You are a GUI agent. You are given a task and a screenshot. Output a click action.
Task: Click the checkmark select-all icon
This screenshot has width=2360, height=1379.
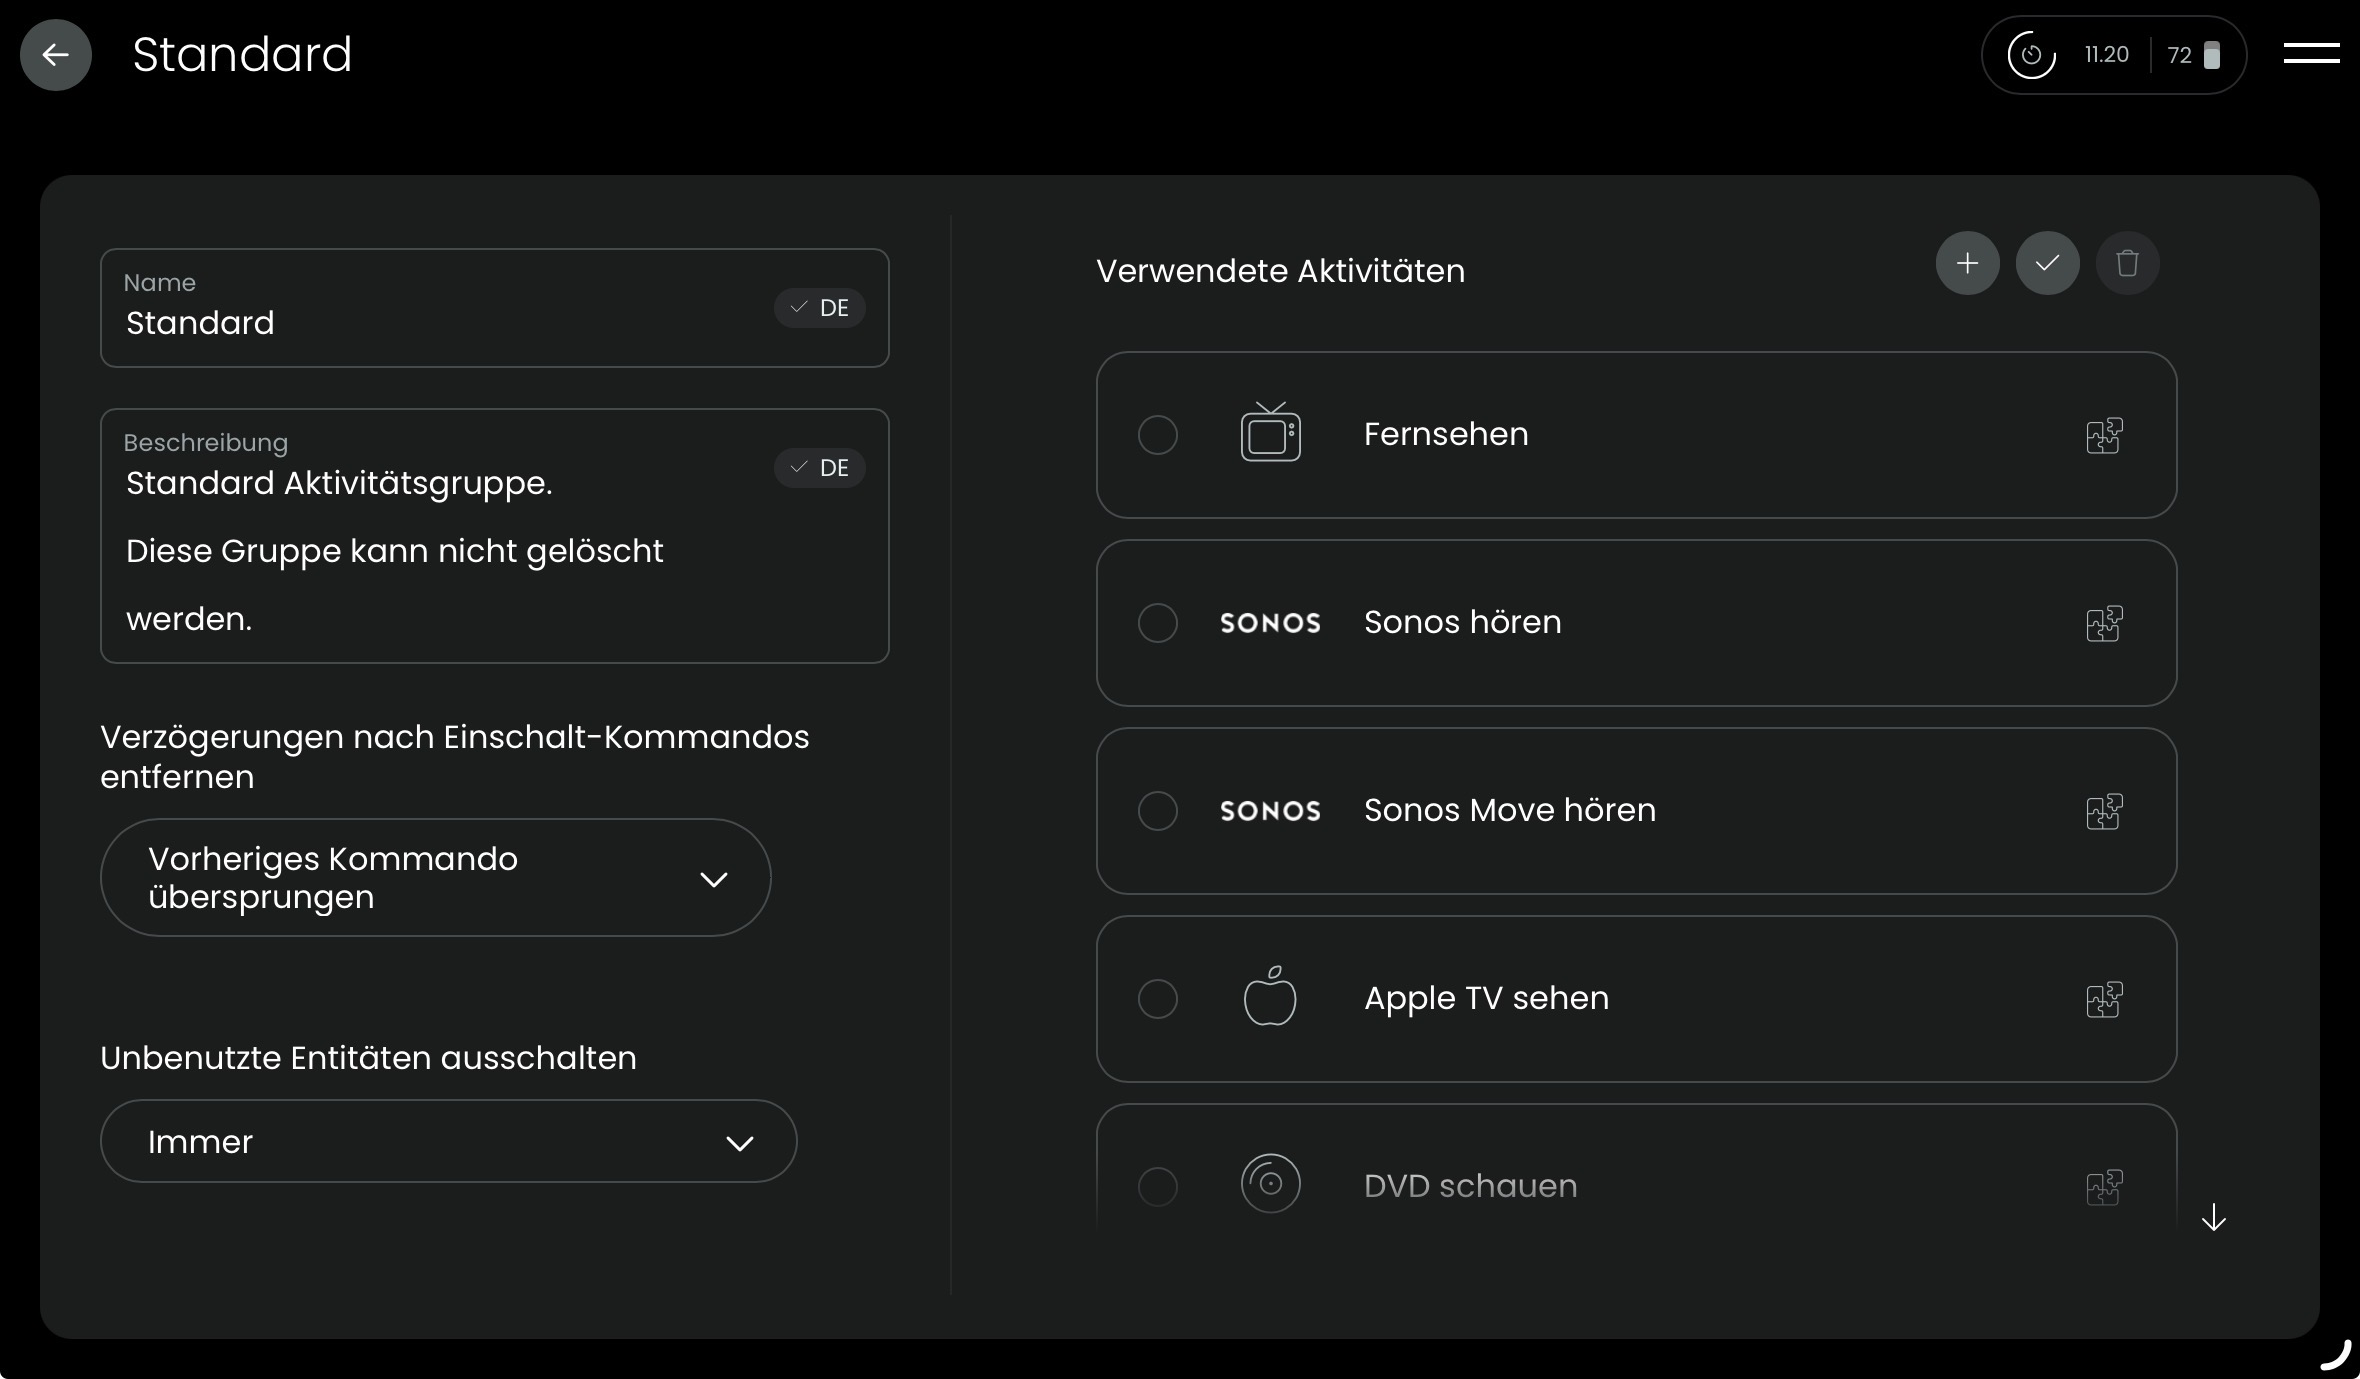pyautogui.click(x=2047, y=263)
